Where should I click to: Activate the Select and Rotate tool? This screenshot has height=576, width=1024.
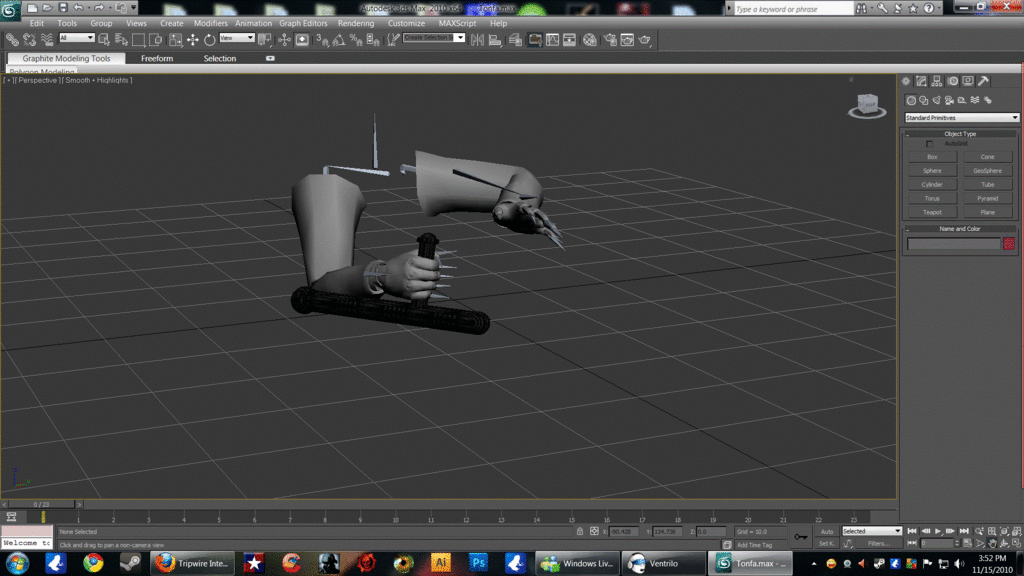coord(208,40)
